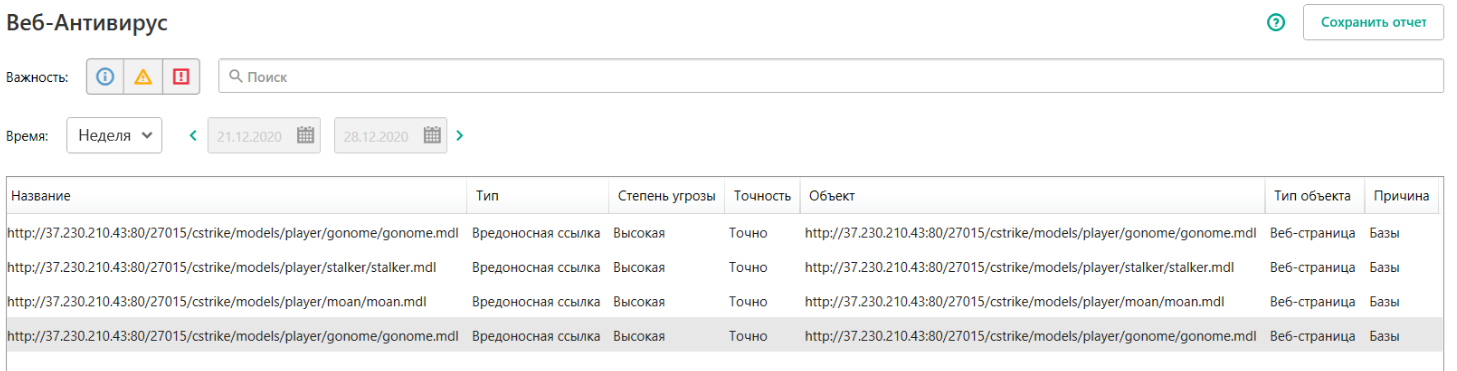Sort by Точность column header

(x=762, y=196)
